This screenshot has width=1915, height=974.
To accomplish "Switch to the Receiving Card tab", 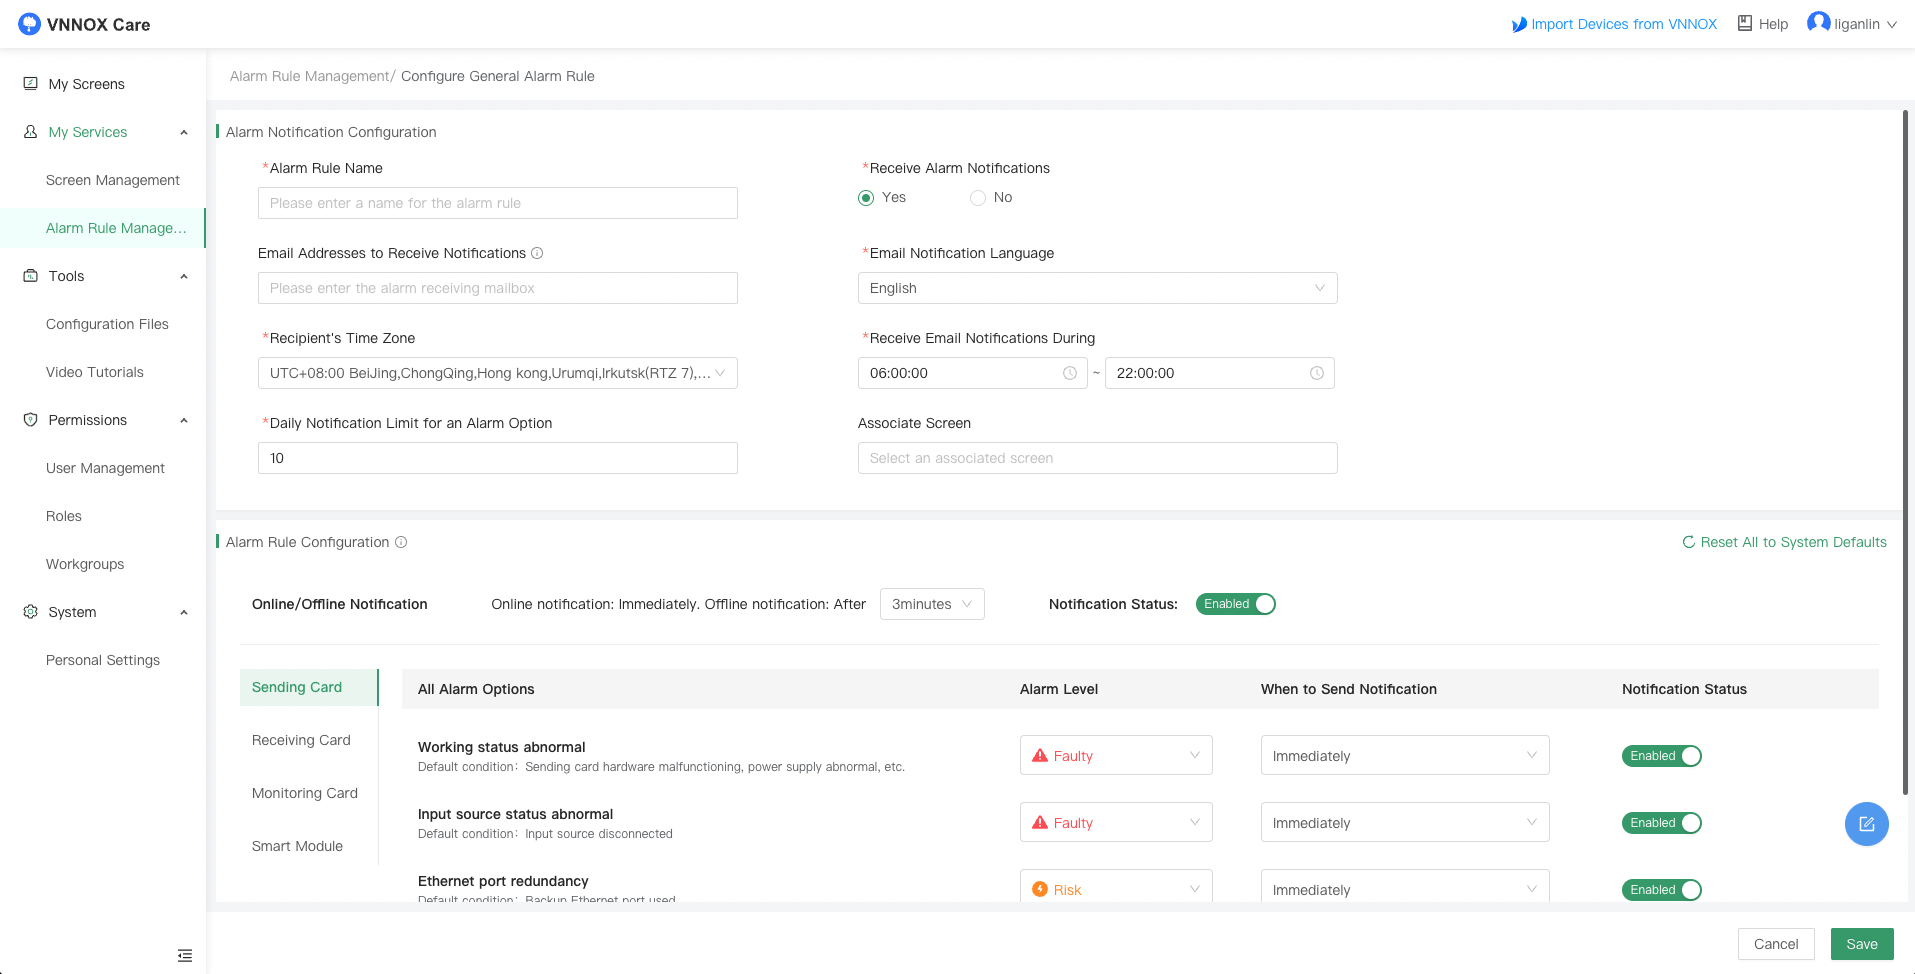I will tap(301, 740).
